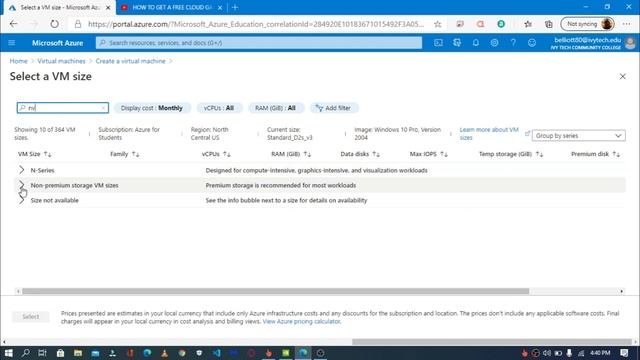The height and width of the screenshot is (360, 640).
Task: Switch to the HOW TO GET A FREE CLOUD tab
Action: (x=171, y=7)
